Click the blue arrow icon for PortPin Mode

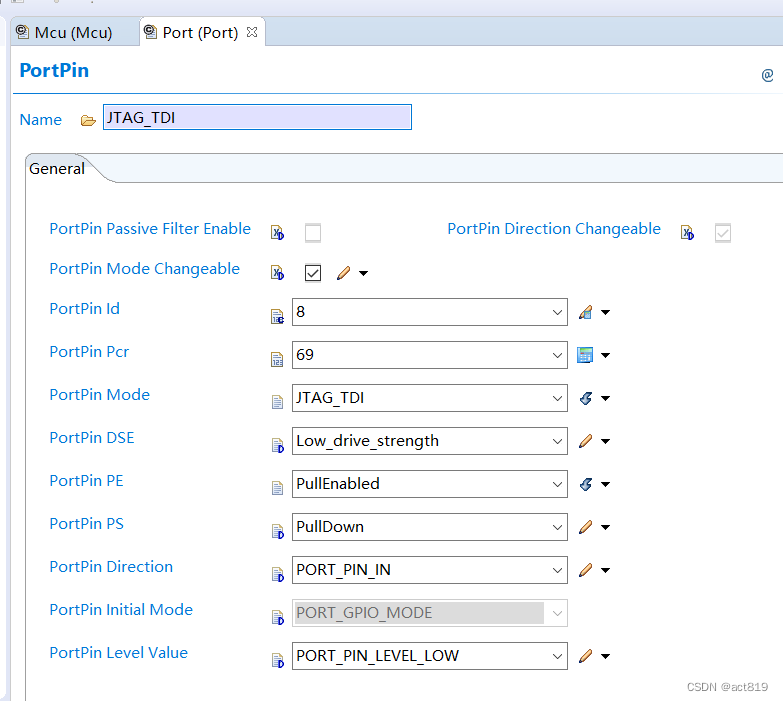point(586,398)
